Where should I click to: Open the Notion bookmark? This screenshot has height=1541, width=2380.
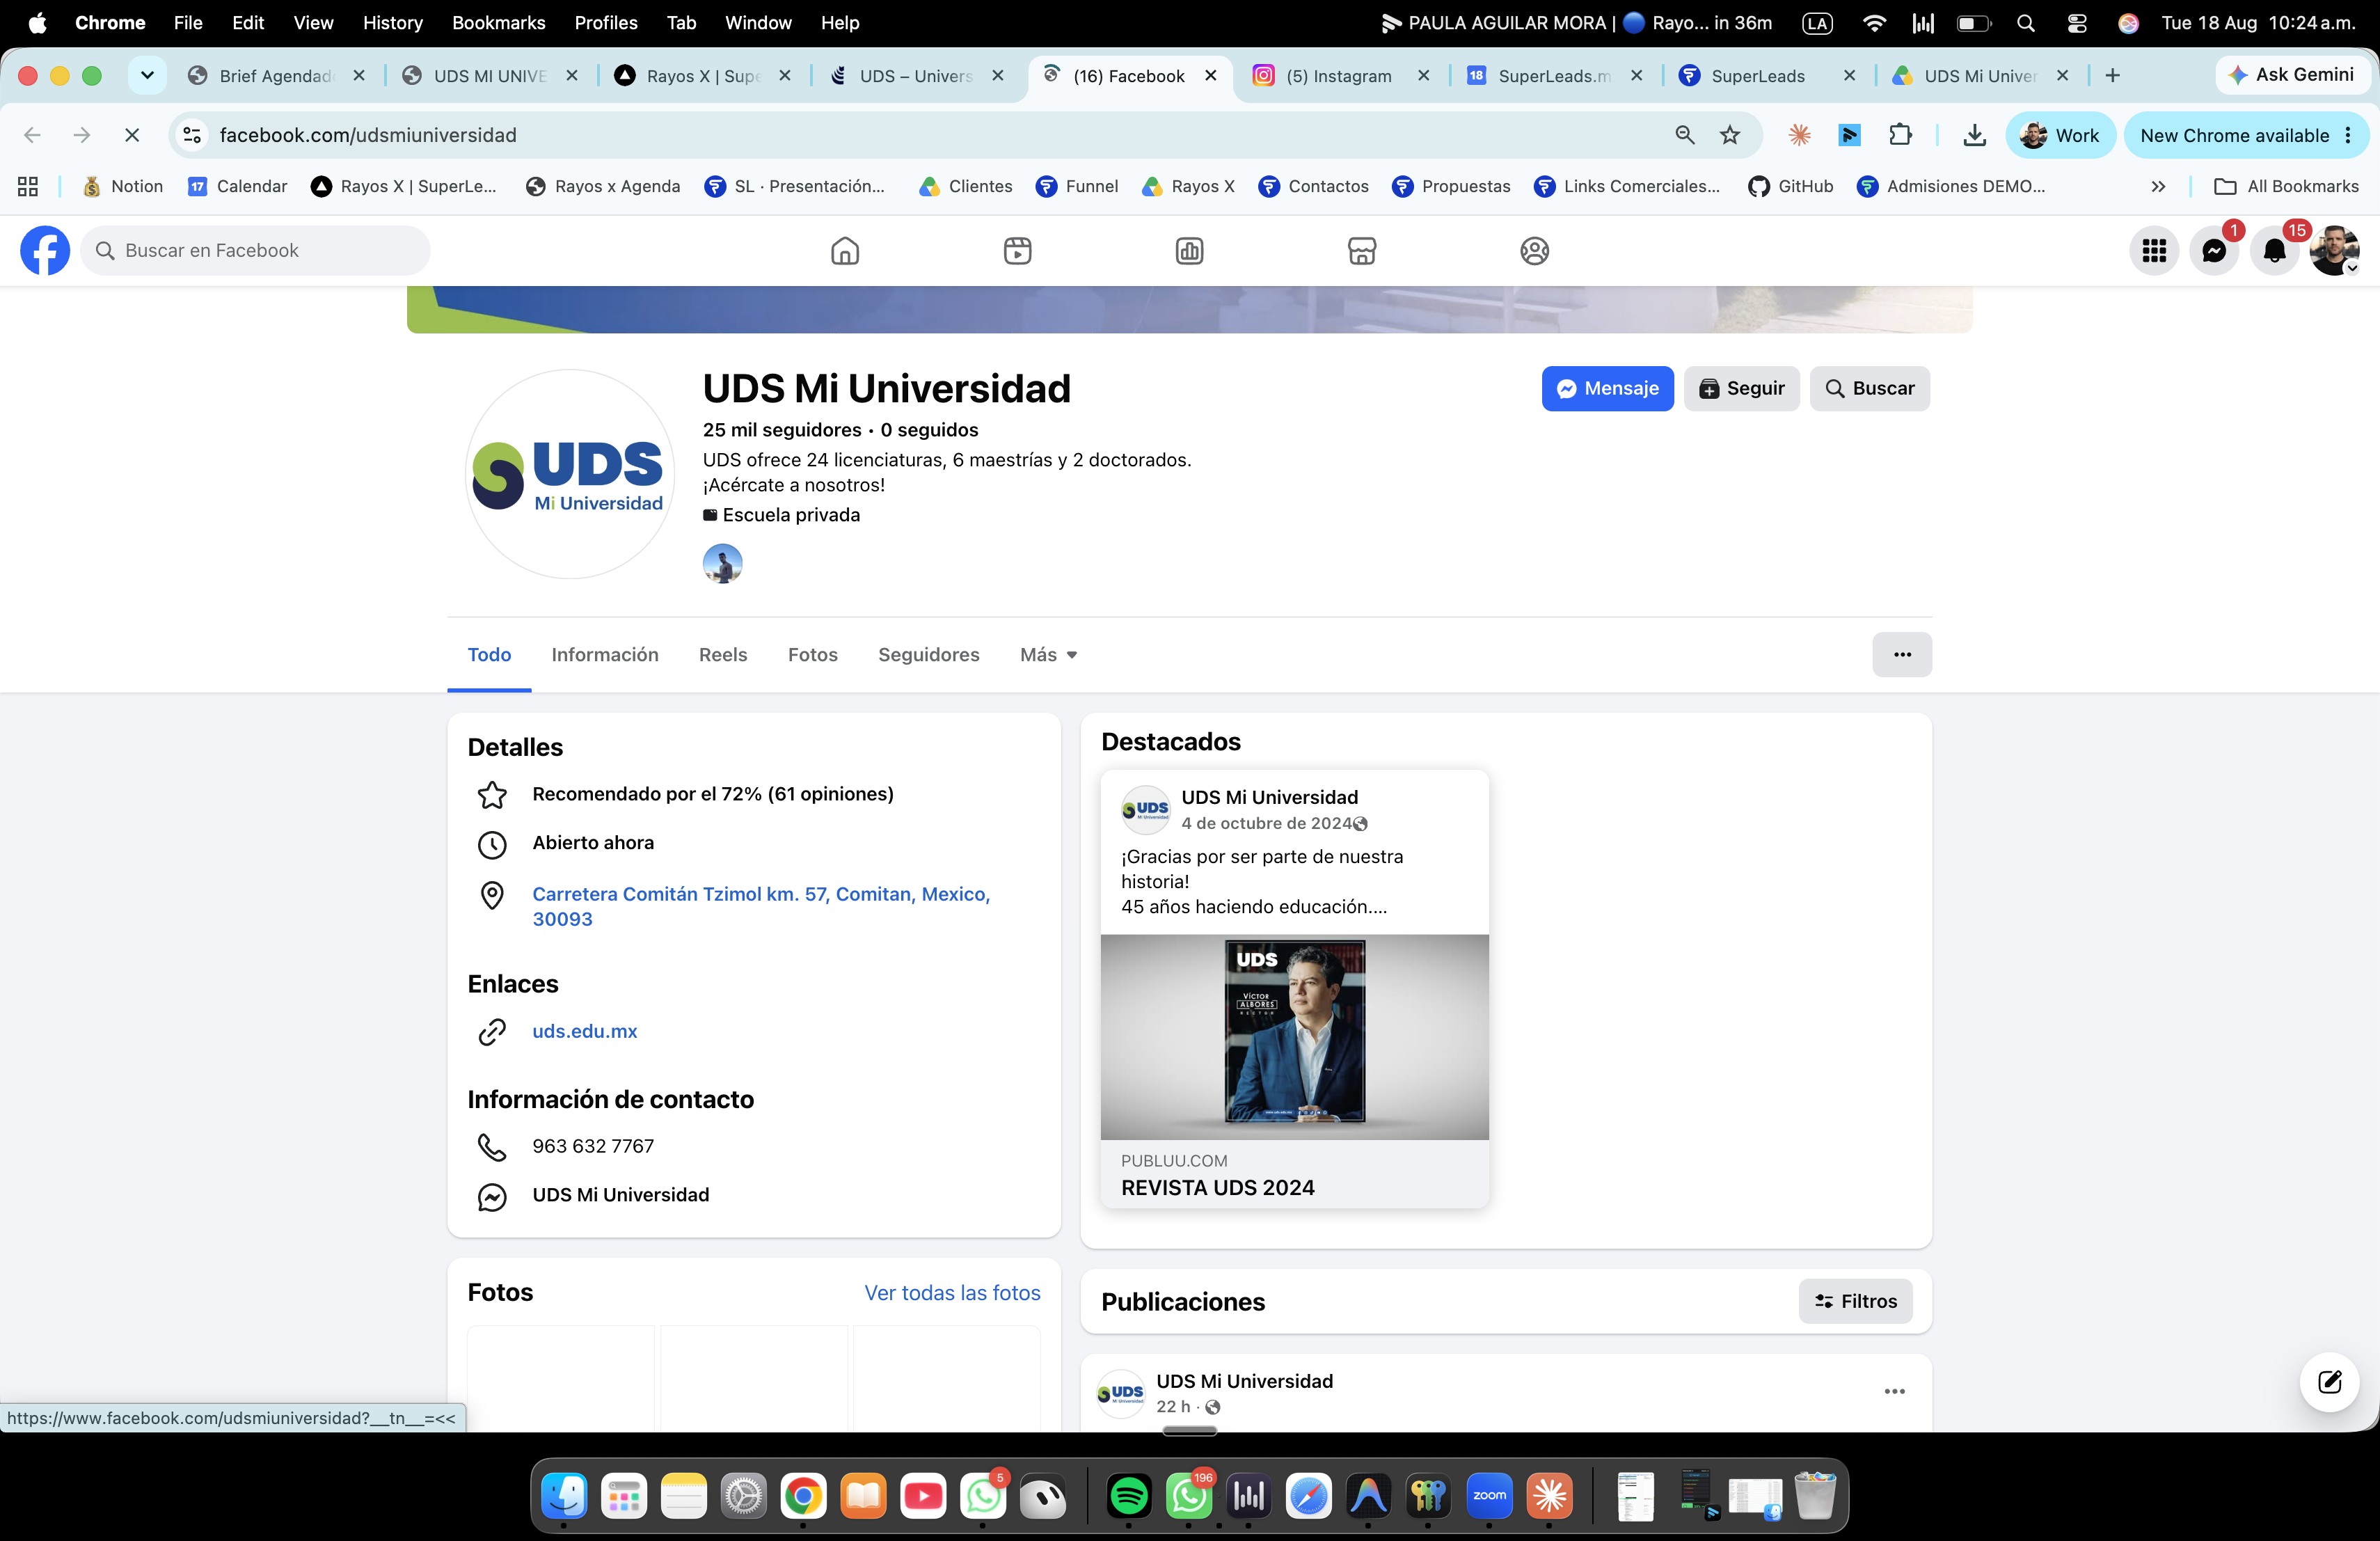[123, 187]
